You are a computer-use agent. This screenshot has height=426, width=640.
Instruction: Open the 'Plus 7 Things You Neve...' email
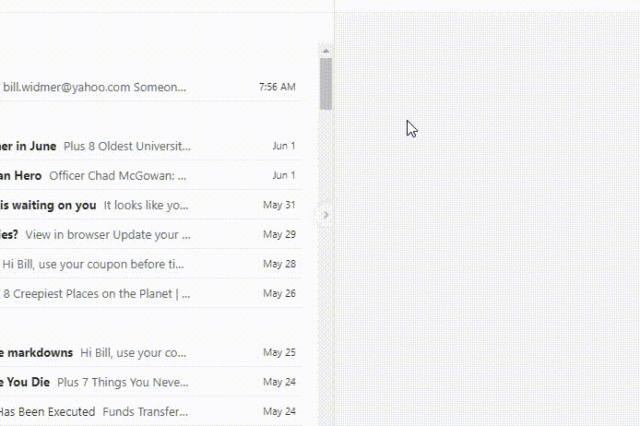coord(122,382)
